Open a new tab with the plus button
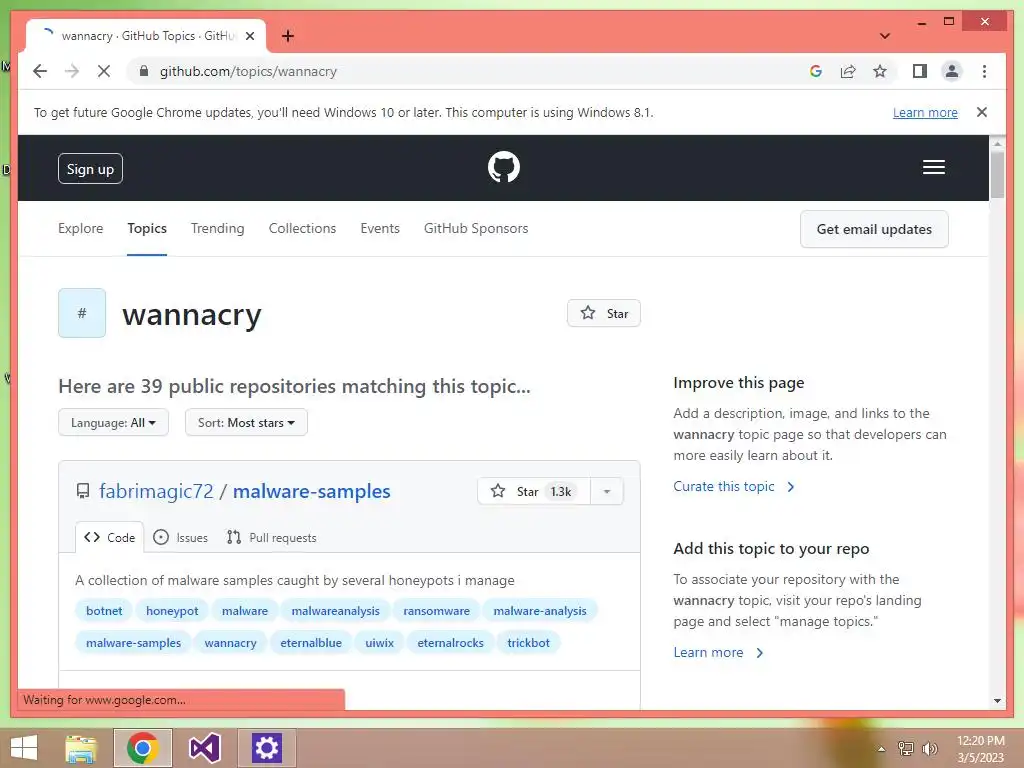 coord(288,36)
